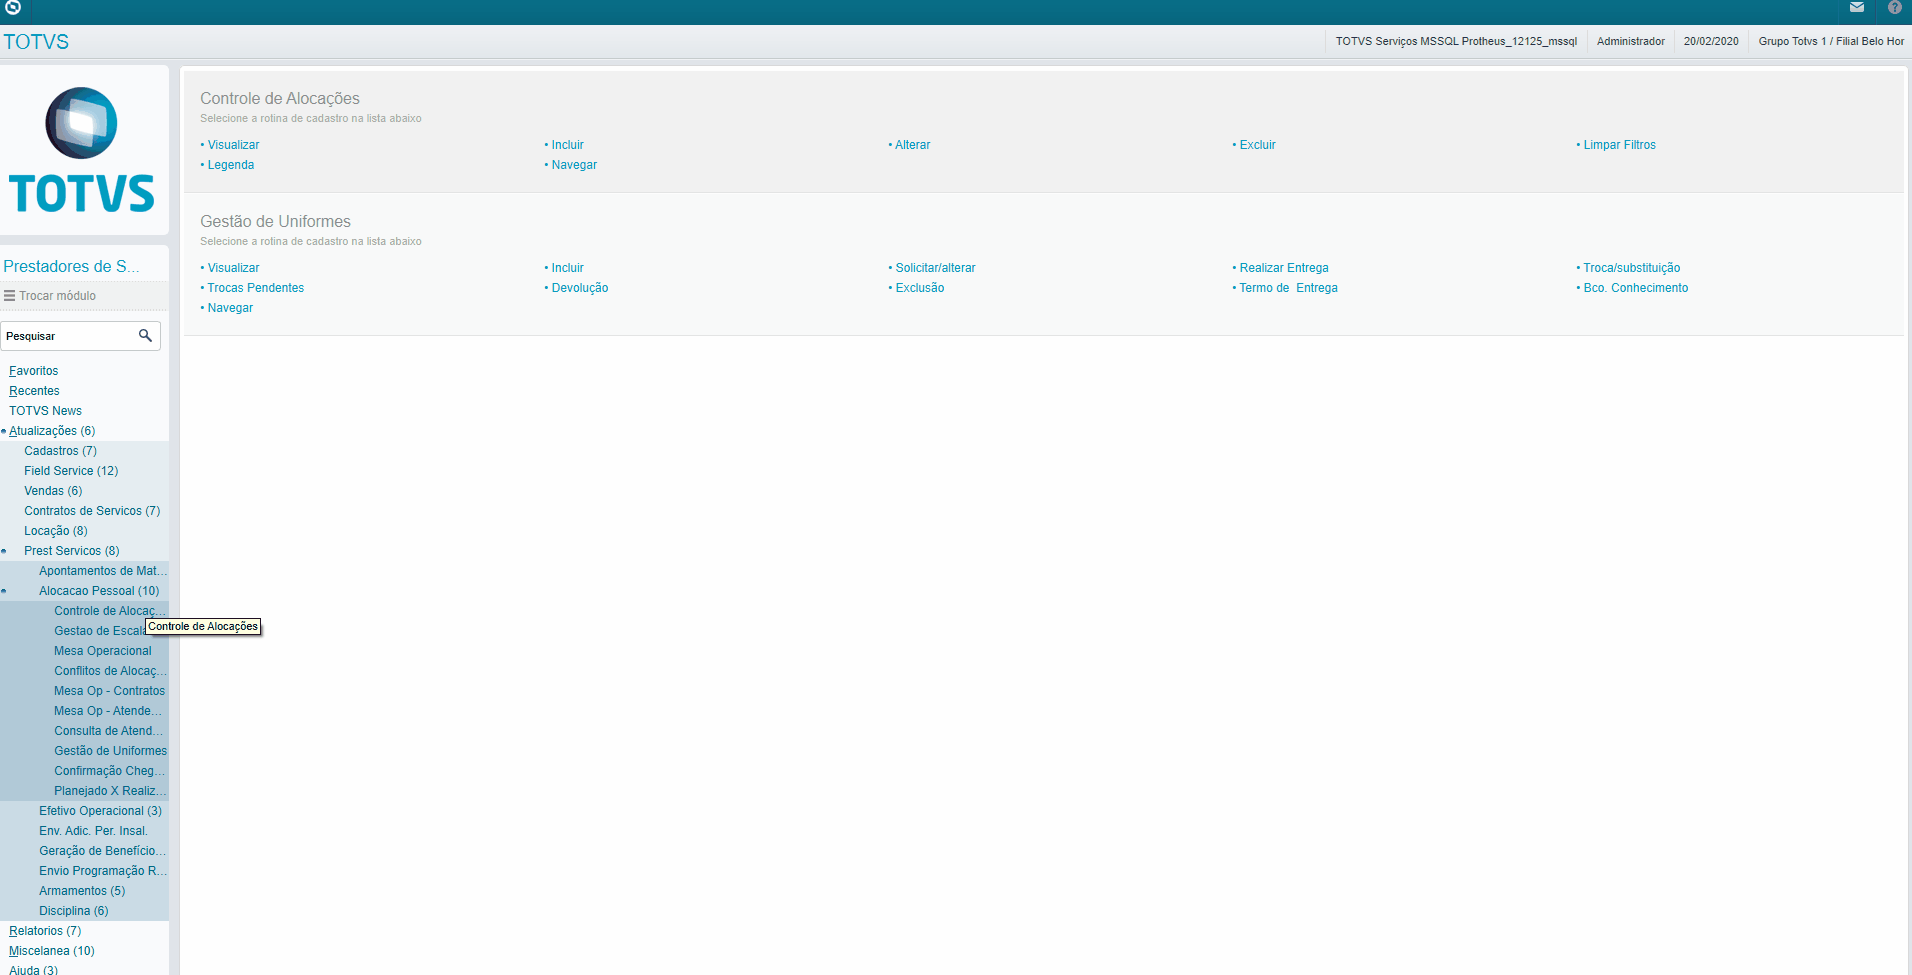
Task: Open the help question mark icon
Action: [x=1894, y=8]
